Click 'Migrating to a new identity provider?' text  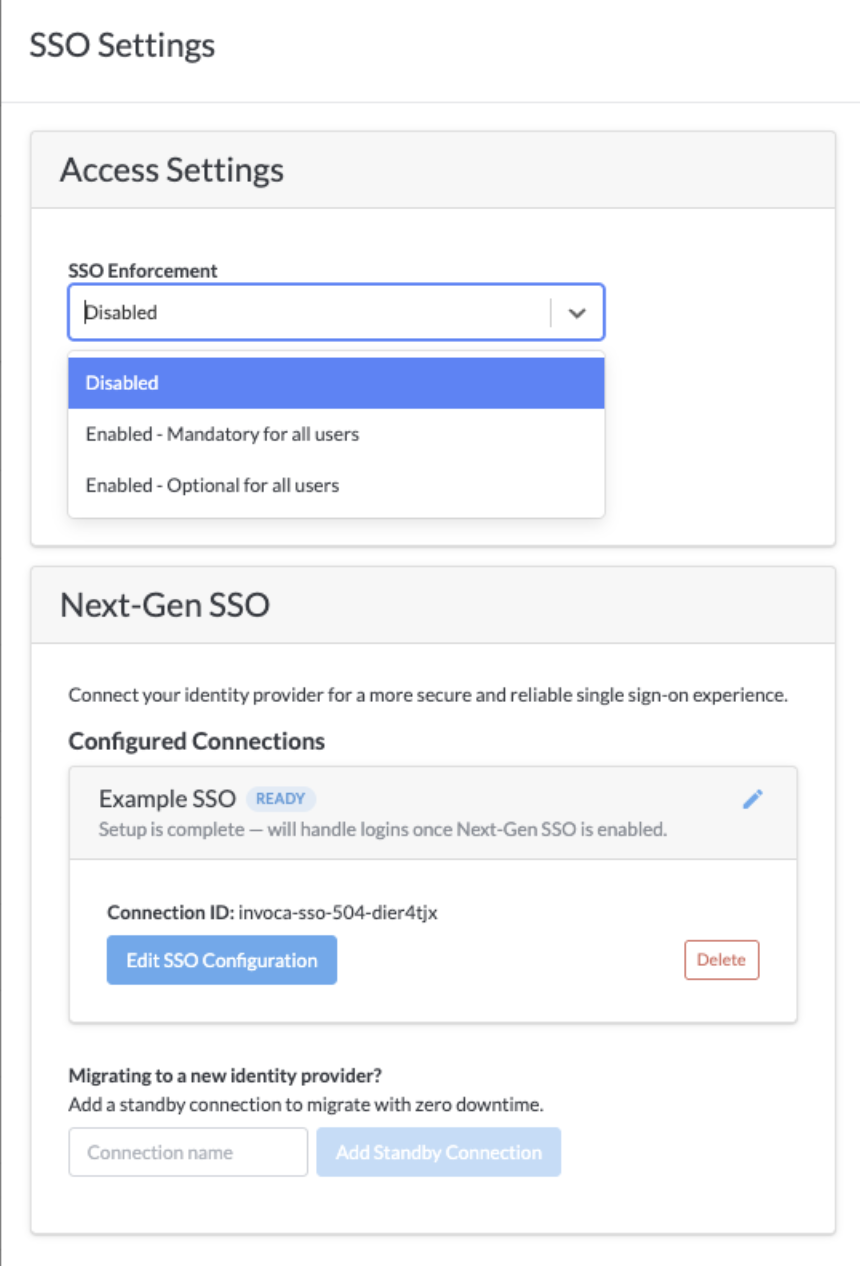pos(227,1076)
